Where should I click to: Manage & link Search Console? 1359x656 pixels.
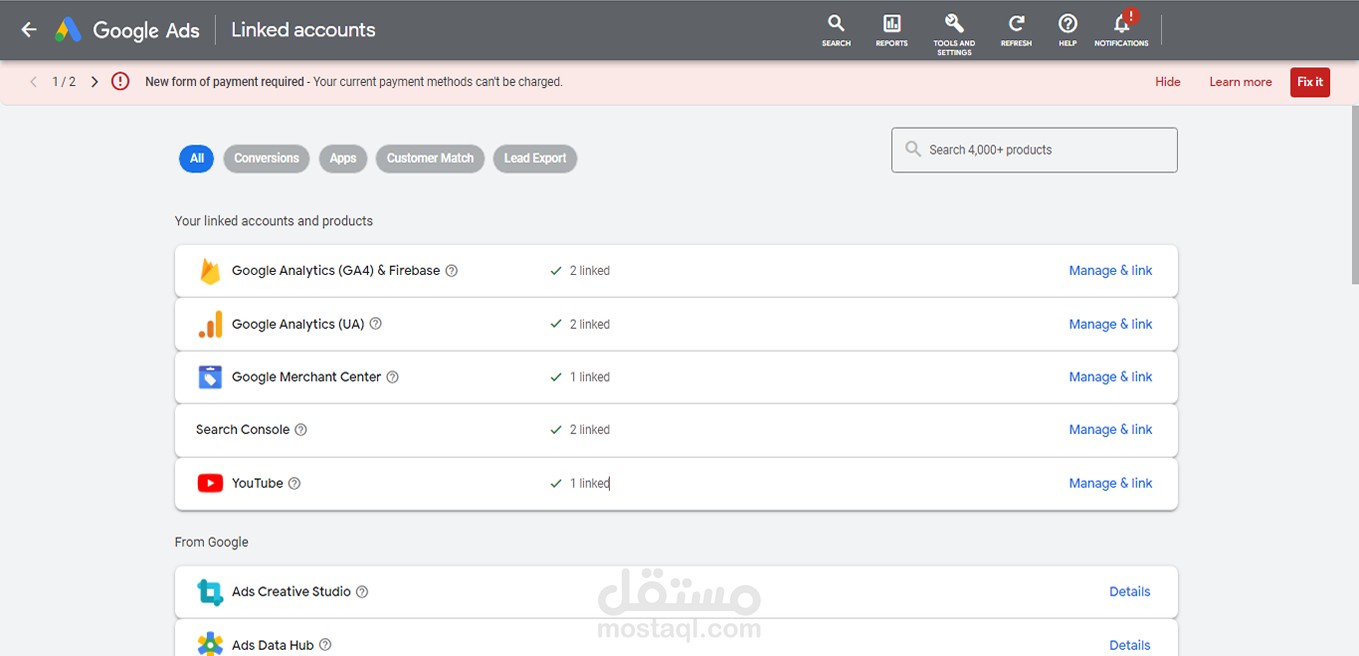click(1110, 430)
